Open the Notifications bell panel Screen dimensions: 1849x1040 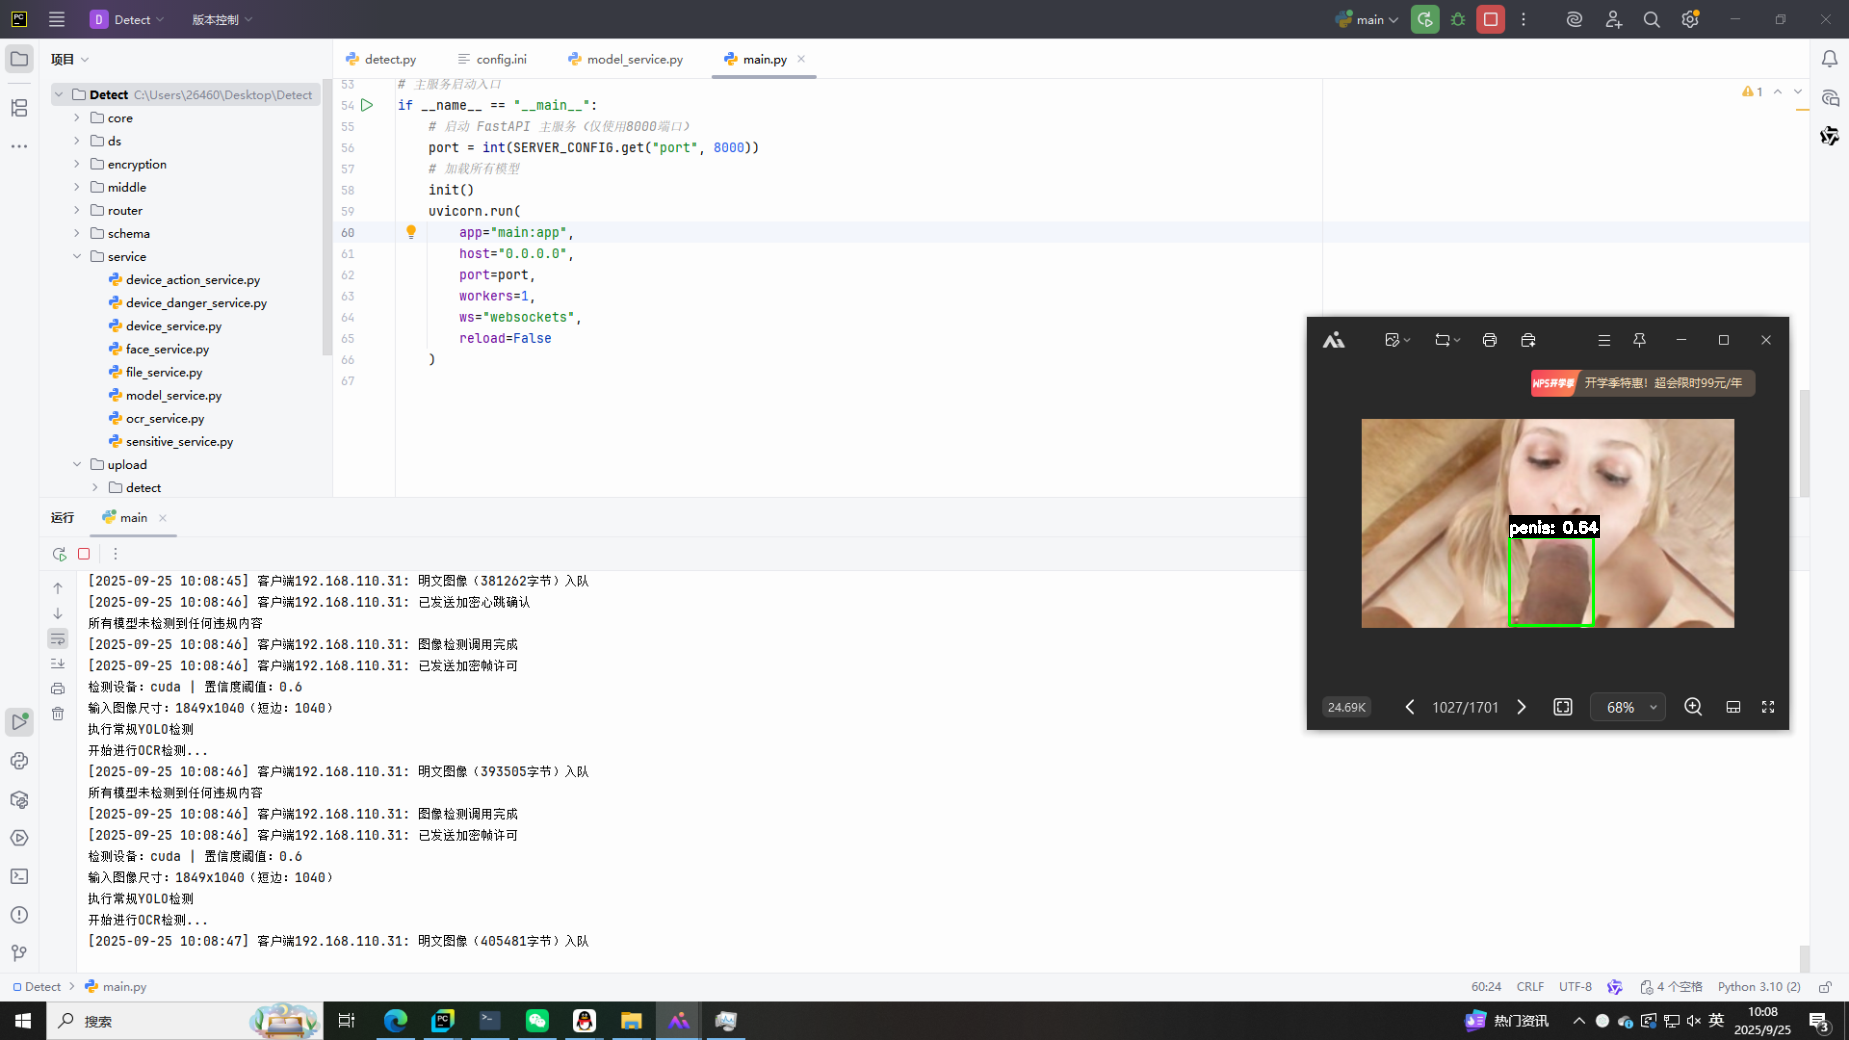tap(1829, 59)
